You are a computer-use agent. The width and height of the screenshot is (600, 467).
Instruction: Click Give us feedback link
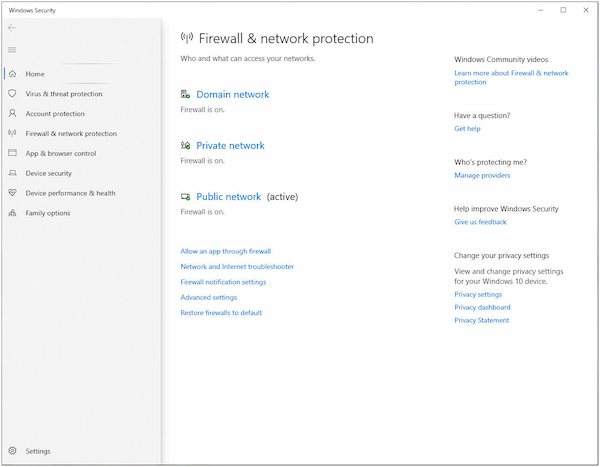click(x=480, y=222)
